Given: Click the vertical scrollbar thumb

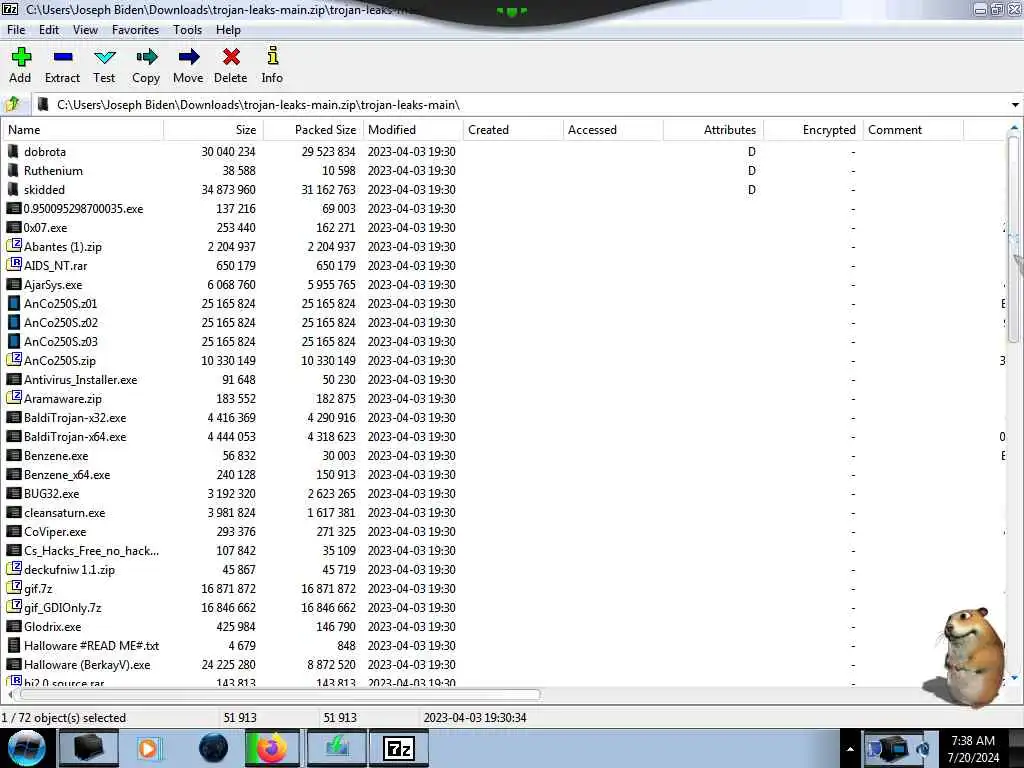Looking at the screenshot, I should [1014, 238].
